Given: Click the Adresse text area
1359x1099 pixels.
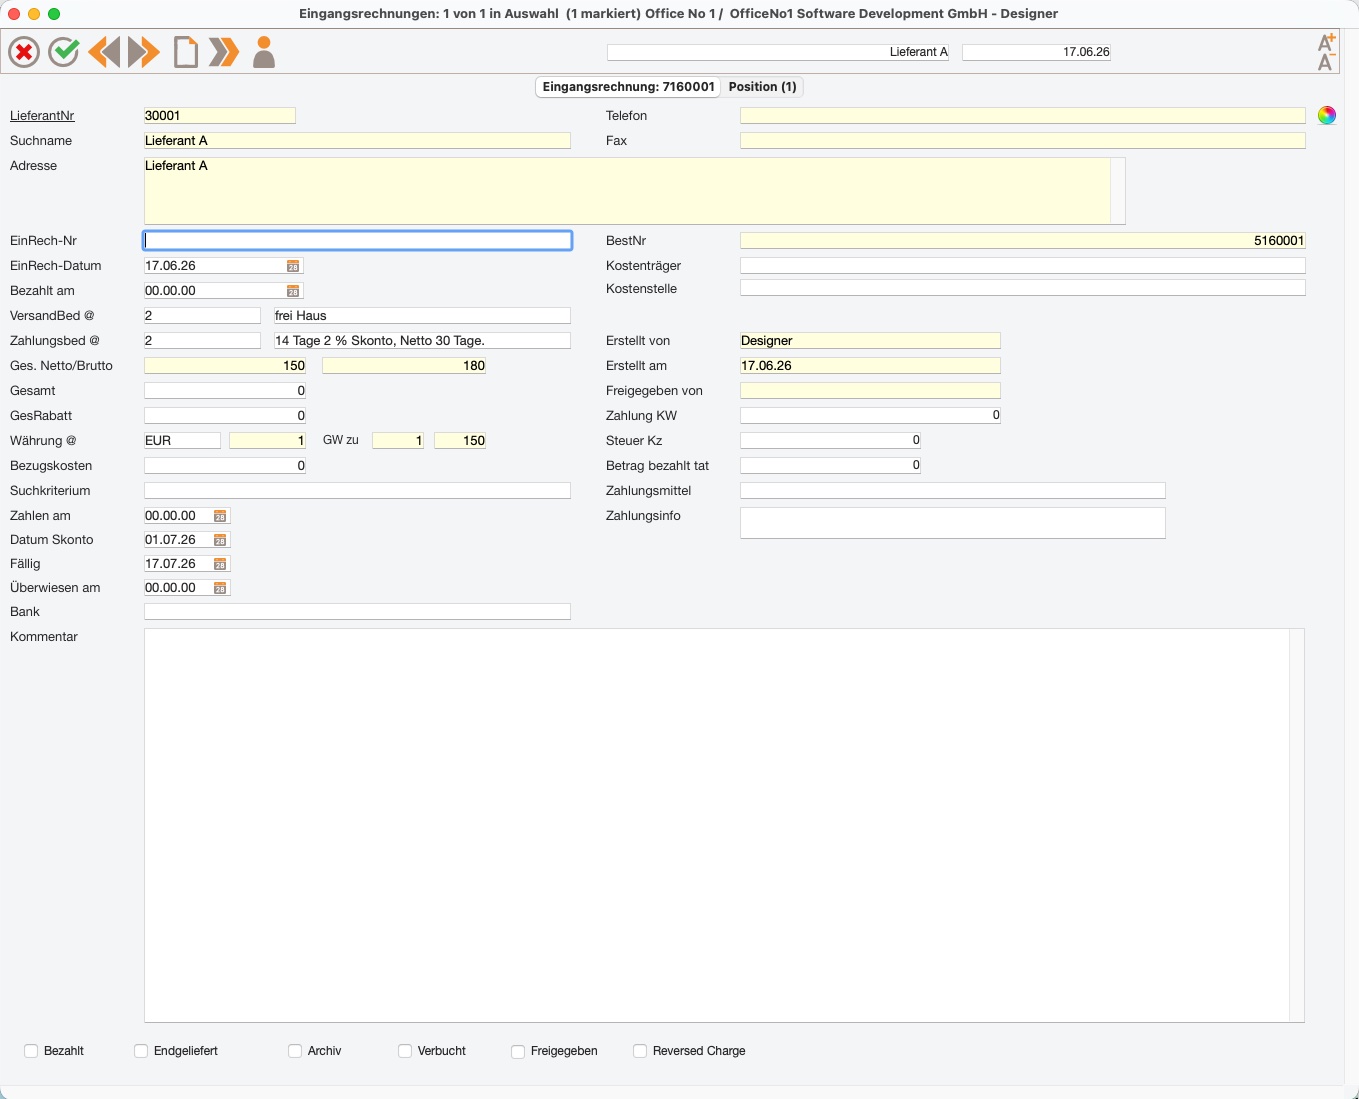Looking at the screenshot, I should [627, 191].
